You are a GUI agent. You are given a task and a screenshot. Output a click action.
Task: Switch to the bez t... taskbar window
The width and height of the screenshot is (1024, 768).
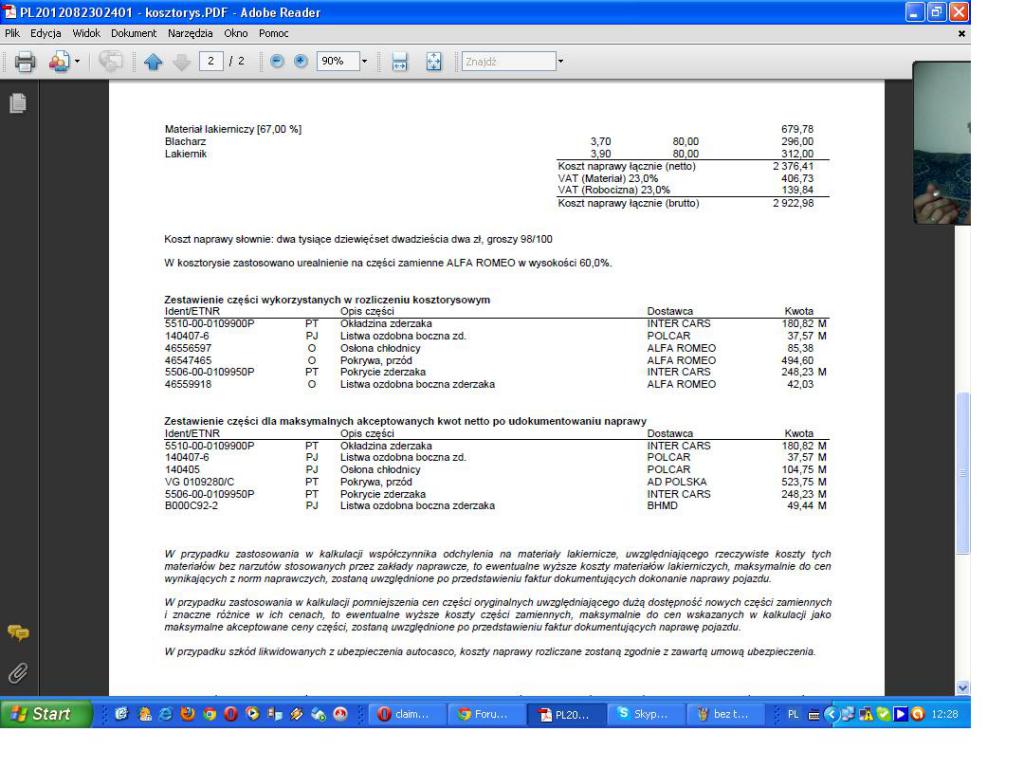coord(725,714)
